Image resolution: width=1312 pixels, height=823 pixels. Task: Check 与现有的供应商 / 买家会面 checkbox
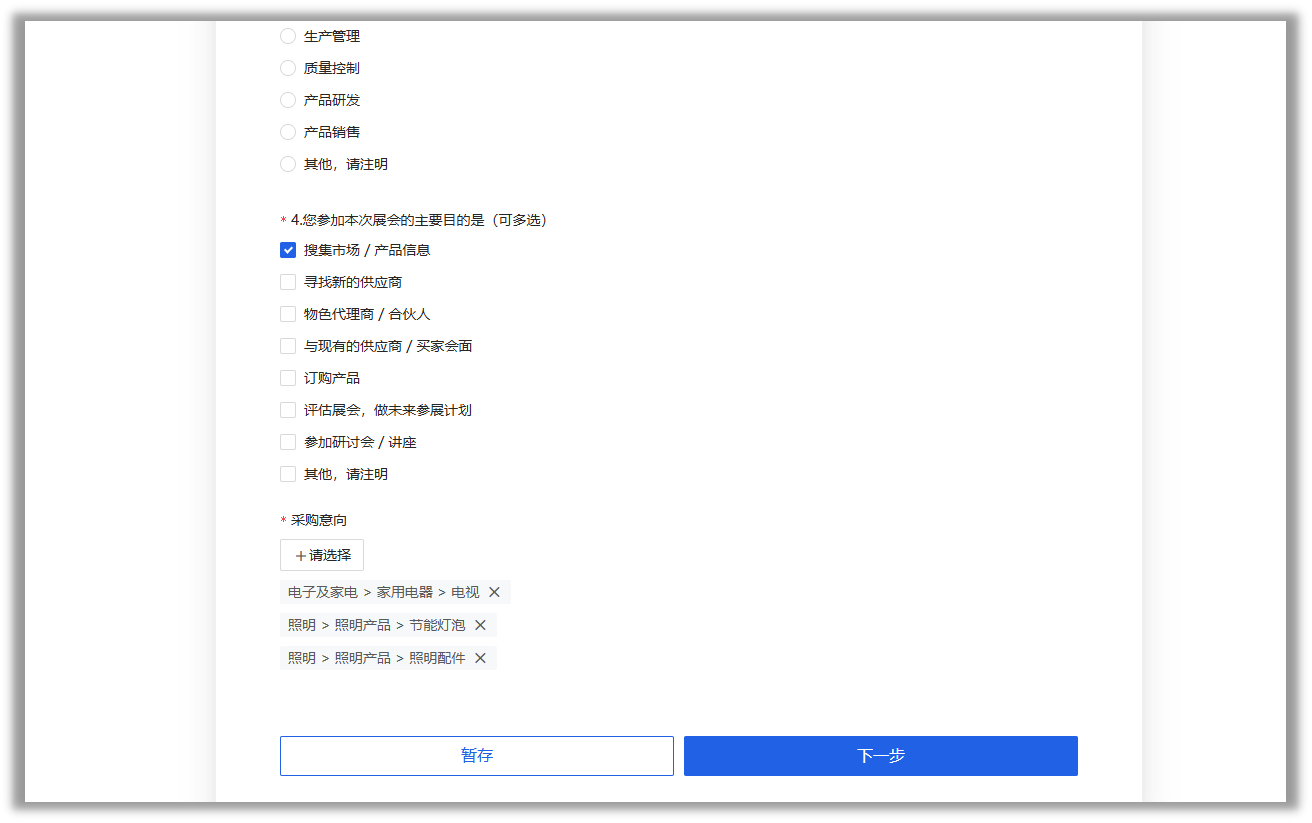(x=288, y=346)
